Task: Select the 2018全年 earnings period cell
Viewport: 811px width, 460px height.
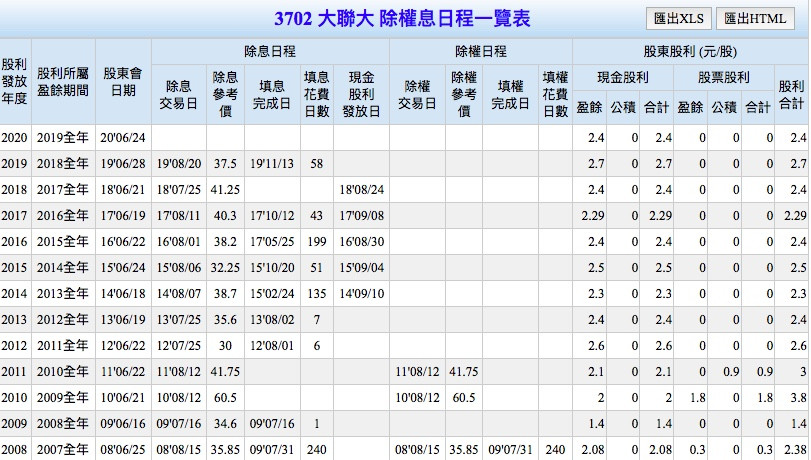Action: (62, 163)
